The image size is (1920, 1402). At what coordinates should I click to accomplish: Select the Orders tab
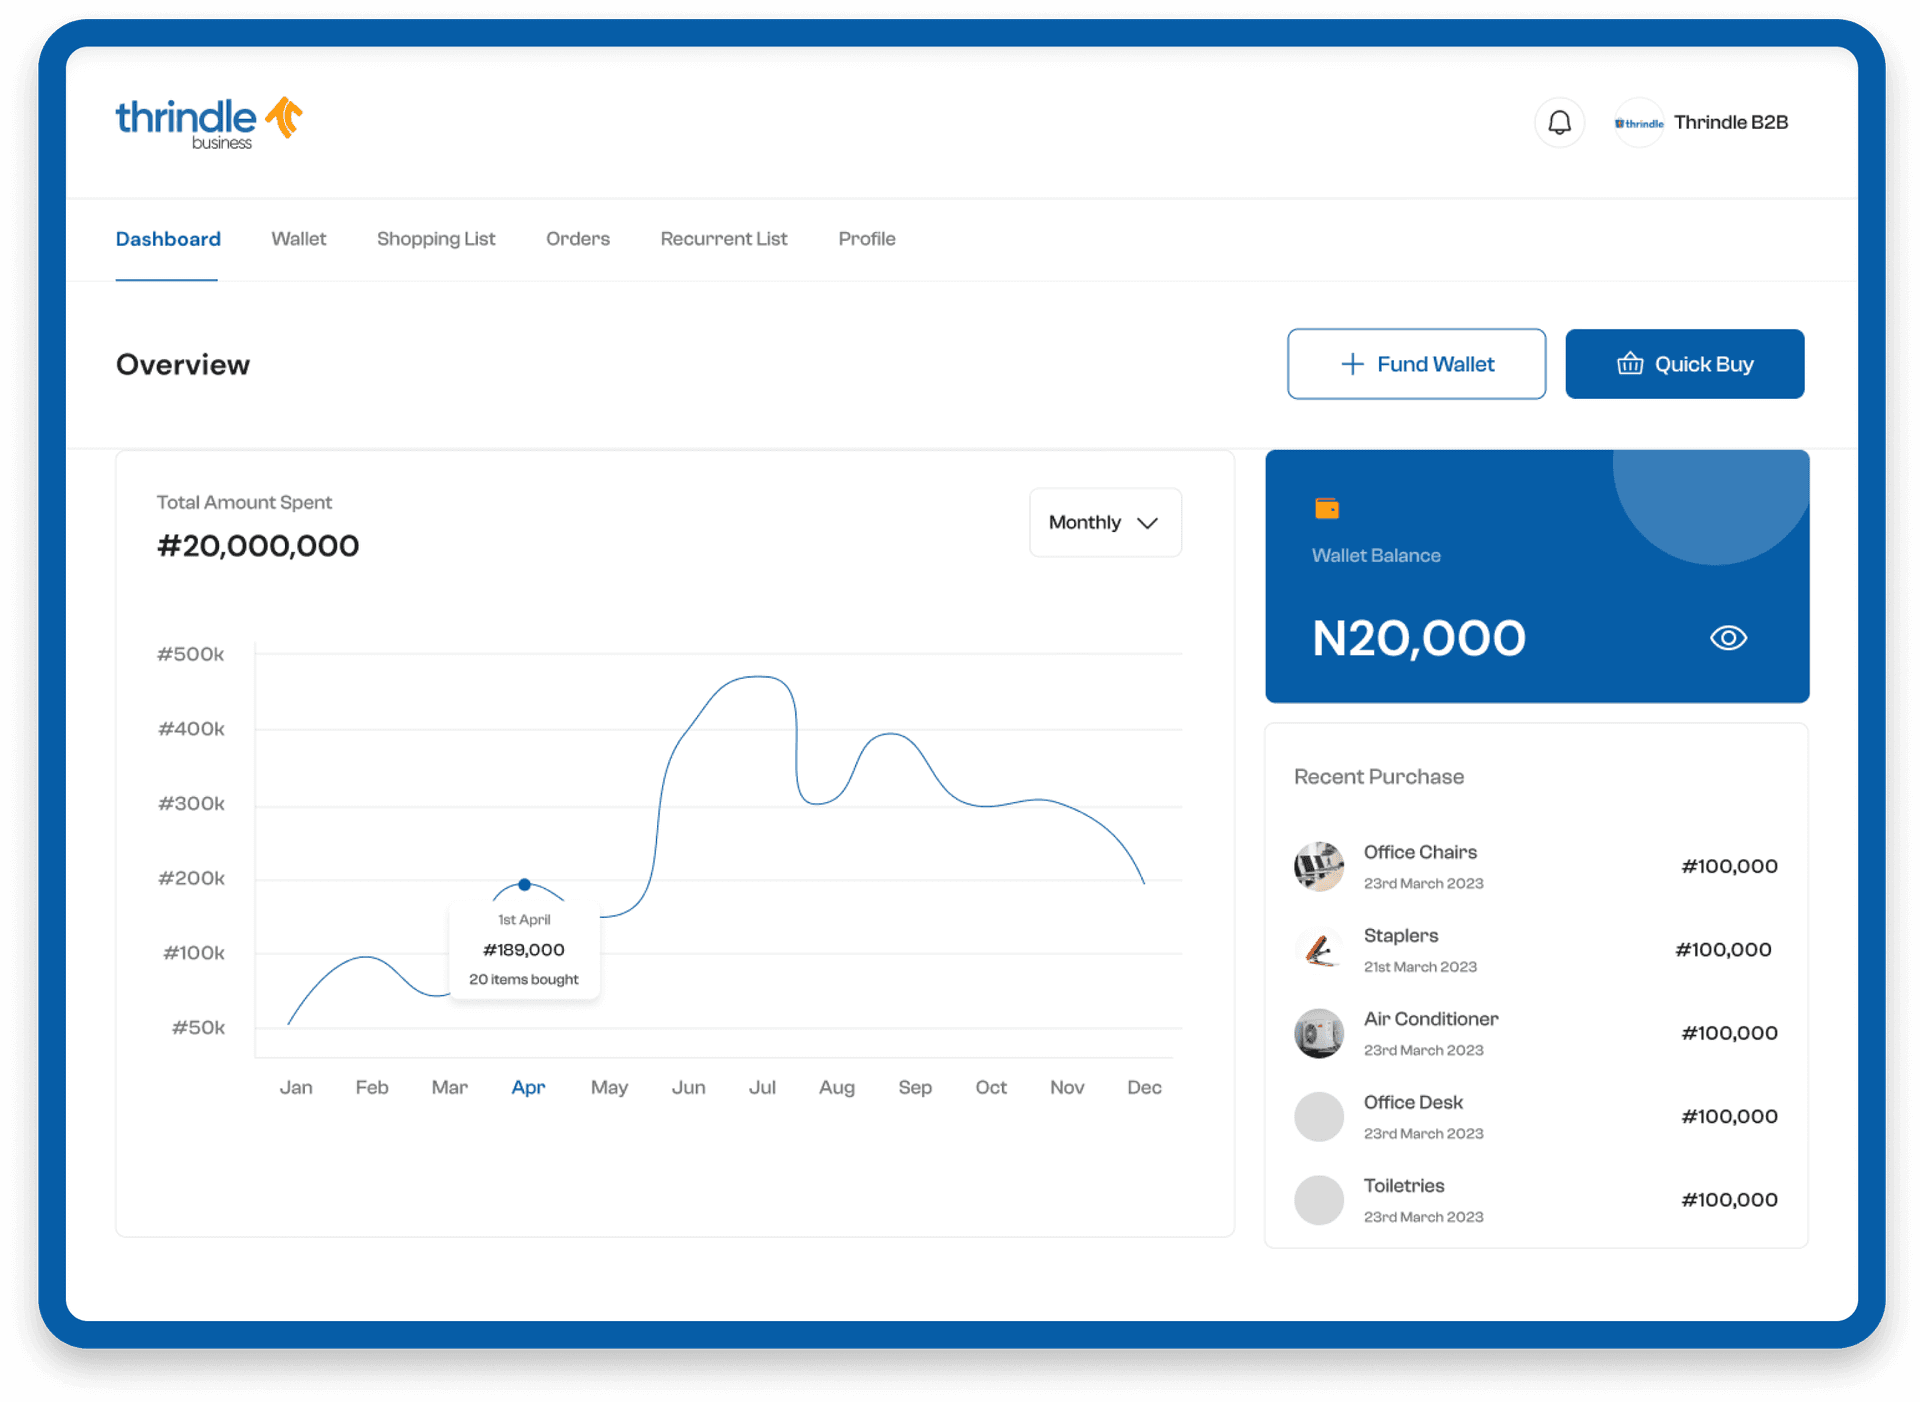point(578,238)
